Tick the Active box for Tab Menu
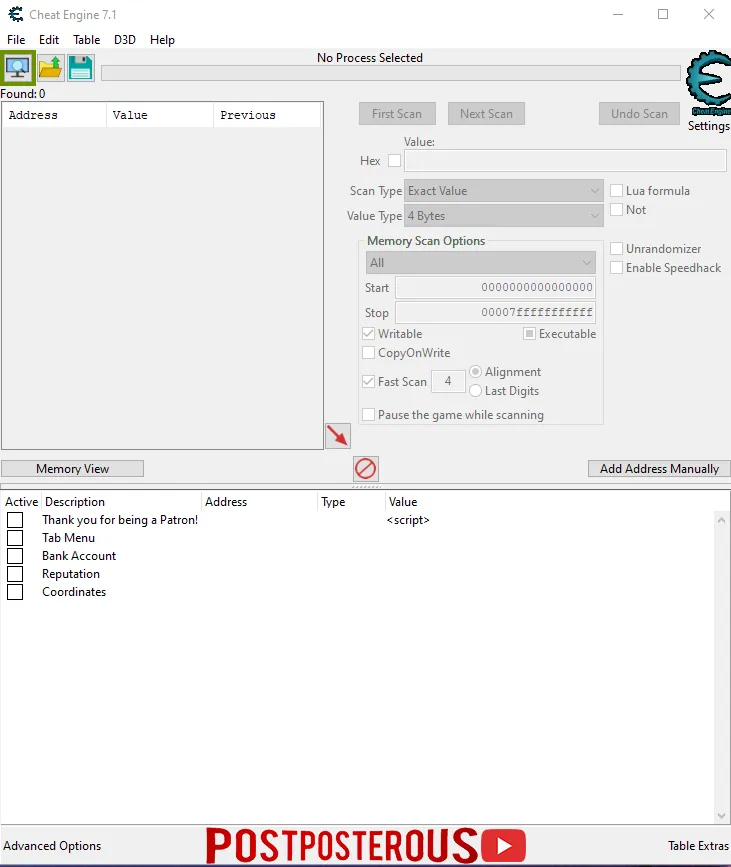The height and width of the screenshot is (867, 731). [x=15, y=538]
